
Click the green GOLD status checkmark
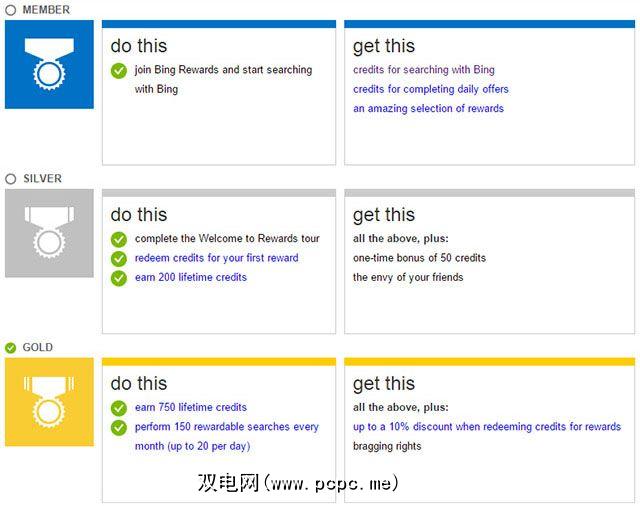coord(11,348)
